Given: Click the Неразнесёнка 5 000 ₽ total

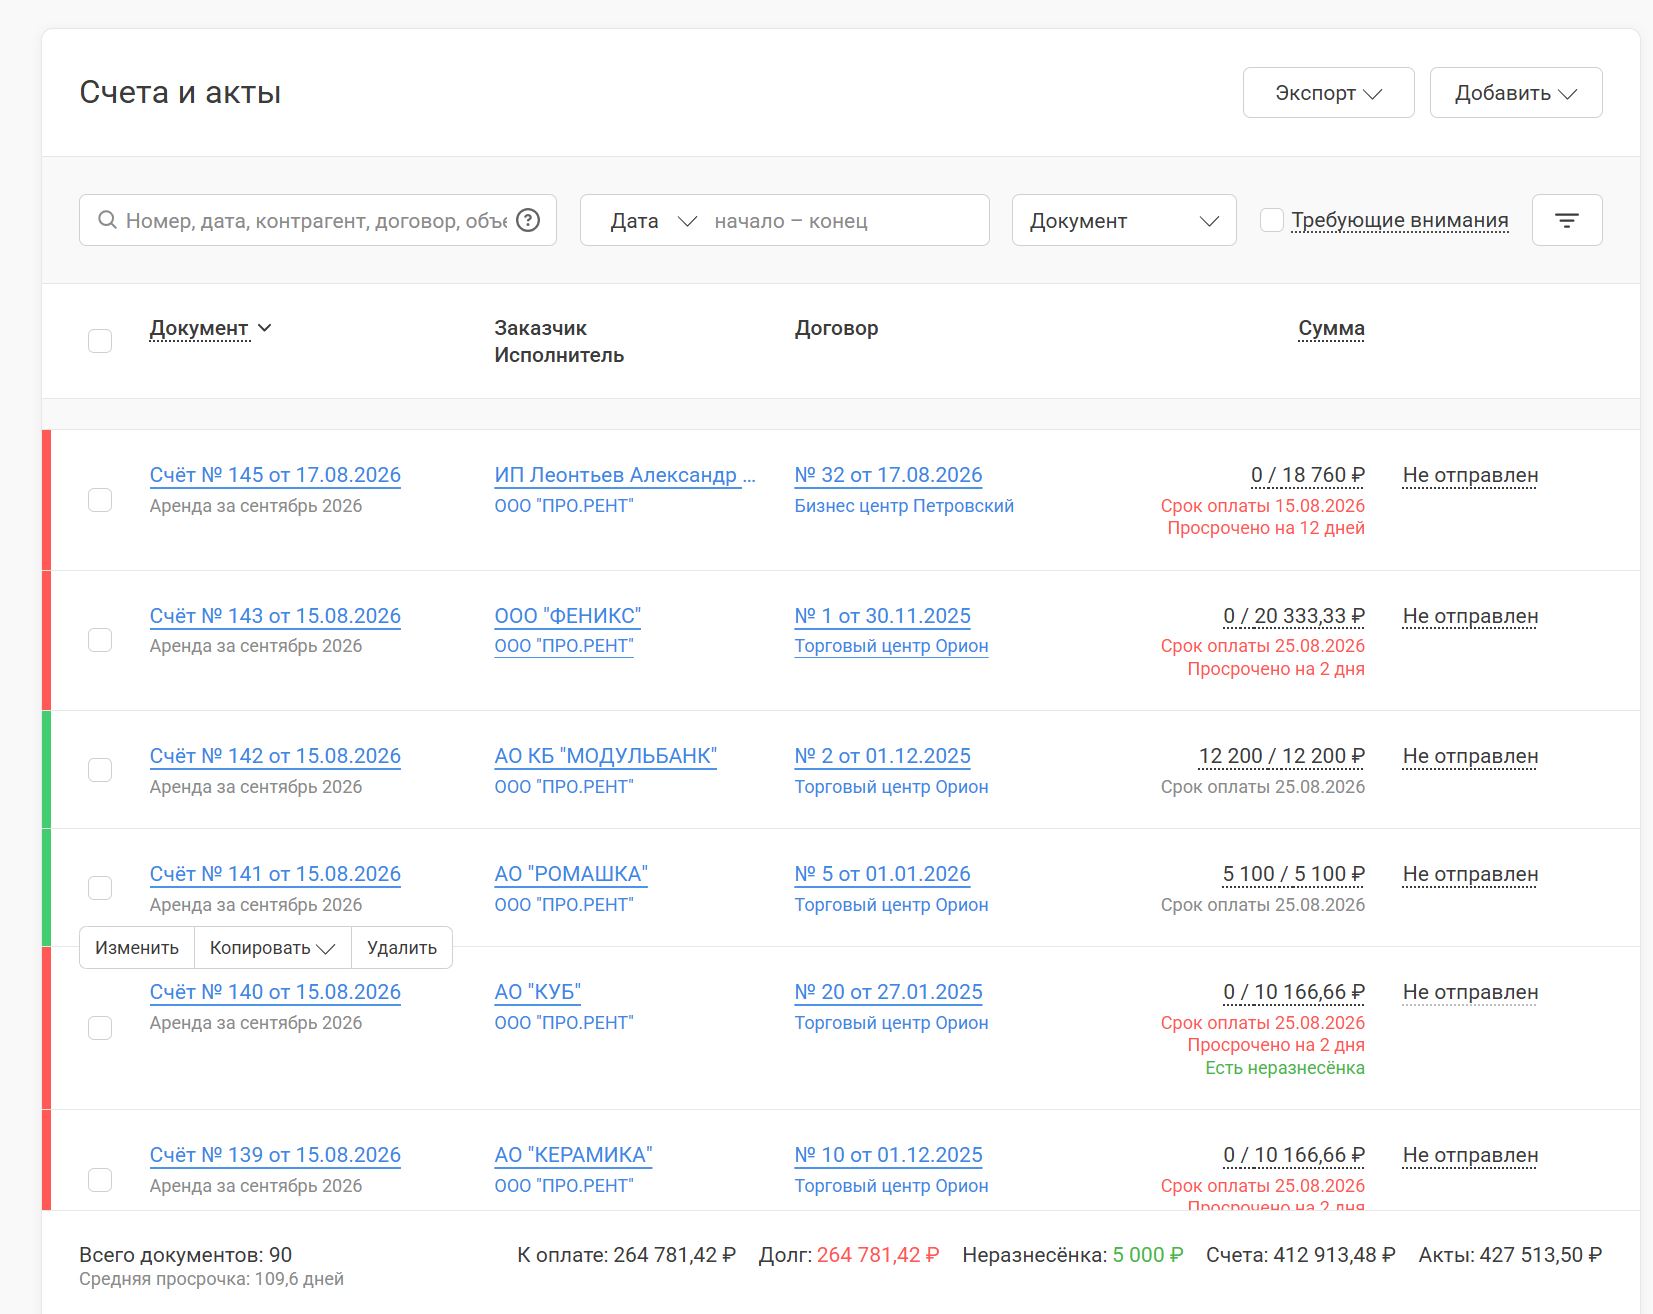Looking at the screenshot, I should pos(1148,1255).
